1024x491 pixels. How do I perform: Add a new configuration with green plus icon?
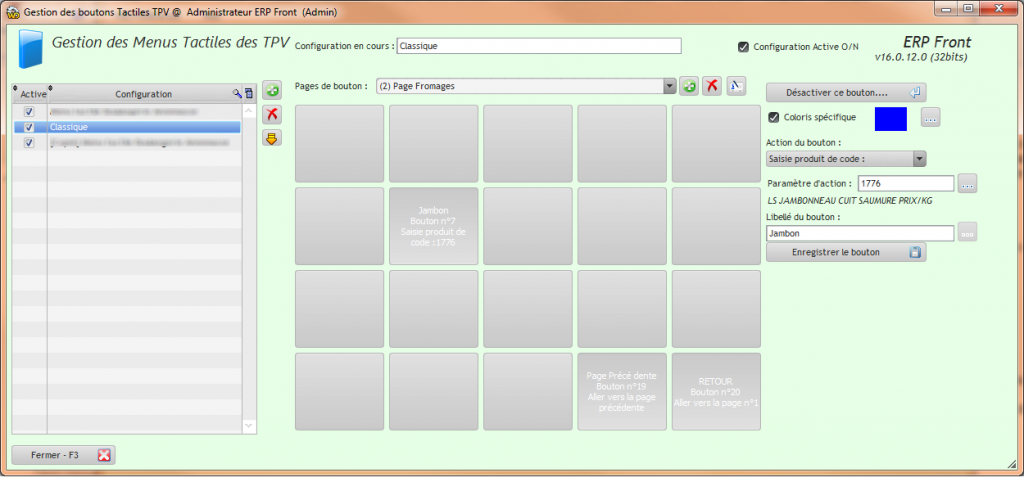270,92
